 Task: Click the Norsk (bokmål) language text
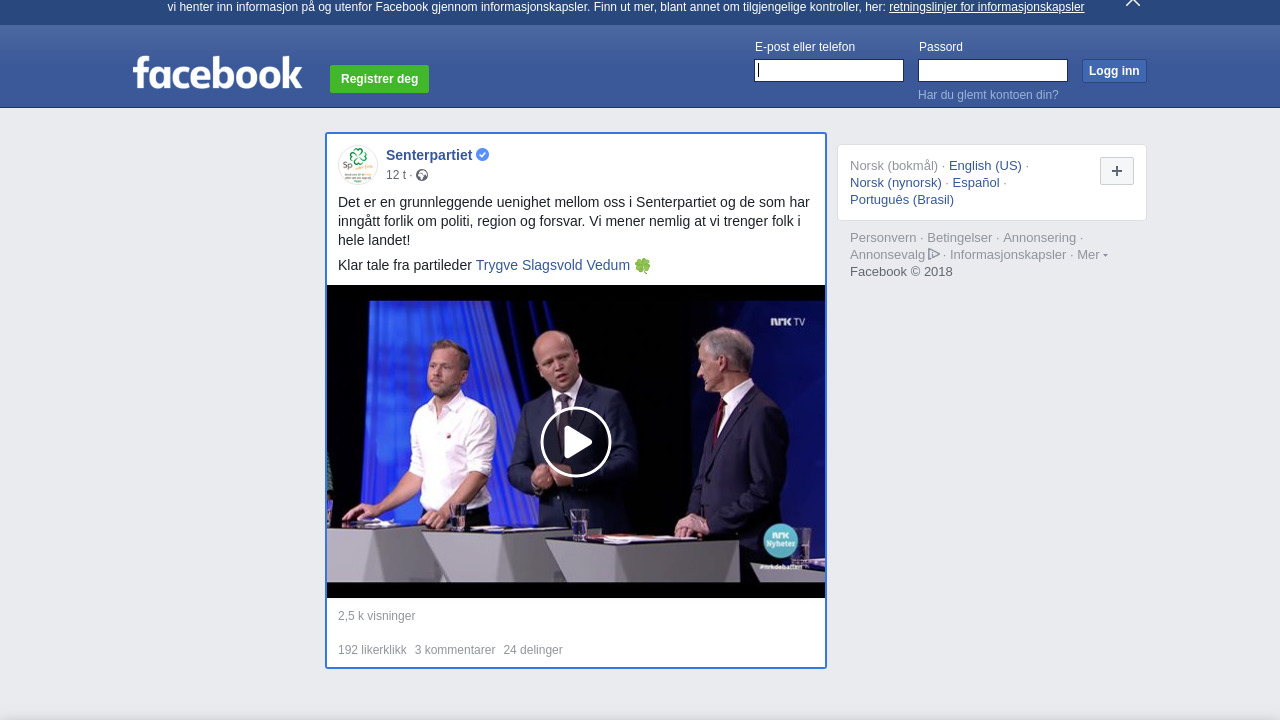pos(894,166)
